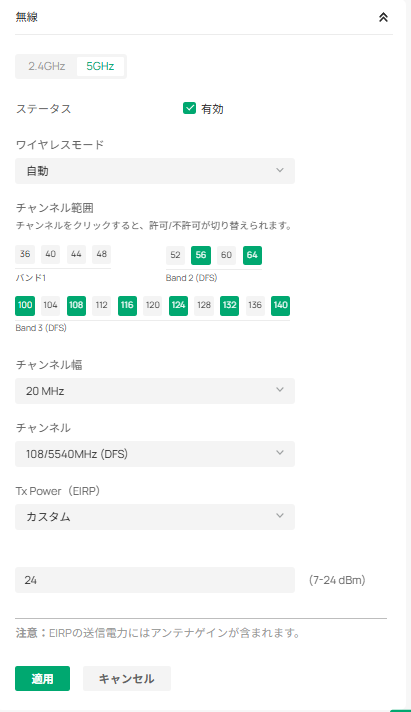Select the 5GHz tab

100,66
